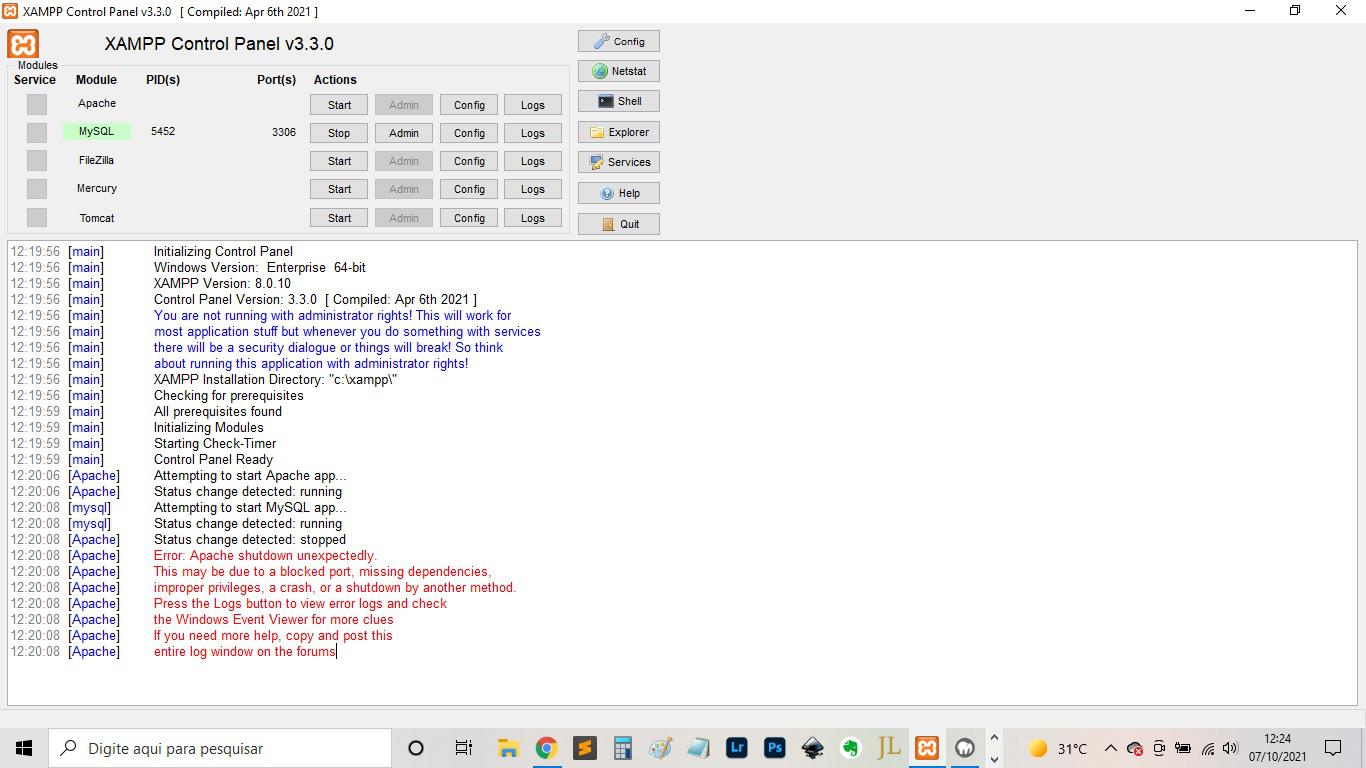Show hidden system tray icons
Viewport: 1366px width, 768px height.
1110,748
